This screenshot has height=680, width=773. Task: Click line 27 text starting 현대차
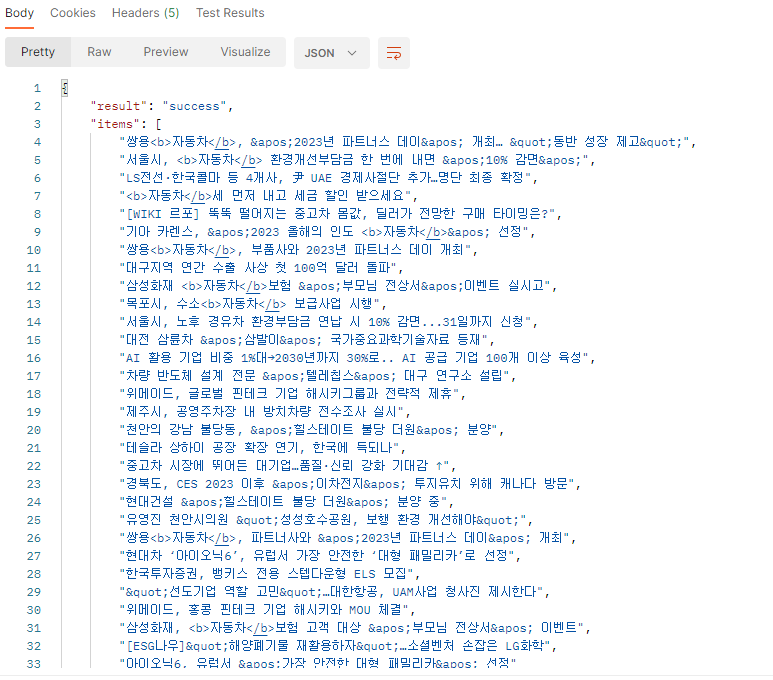(317, 556)
